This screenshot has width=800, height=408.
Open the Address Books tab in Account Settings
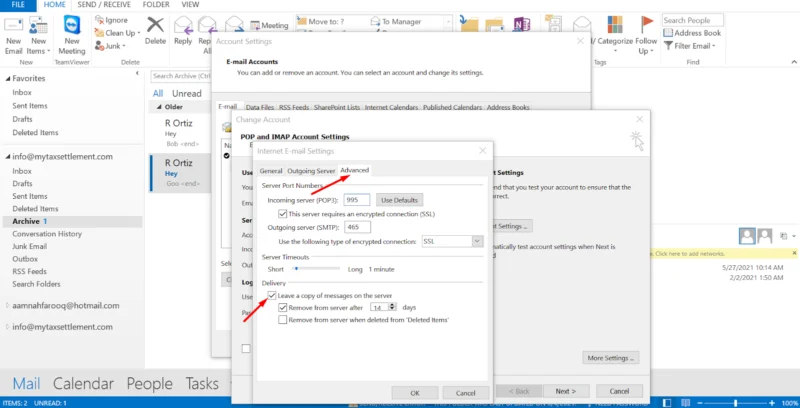pos(508,107)
